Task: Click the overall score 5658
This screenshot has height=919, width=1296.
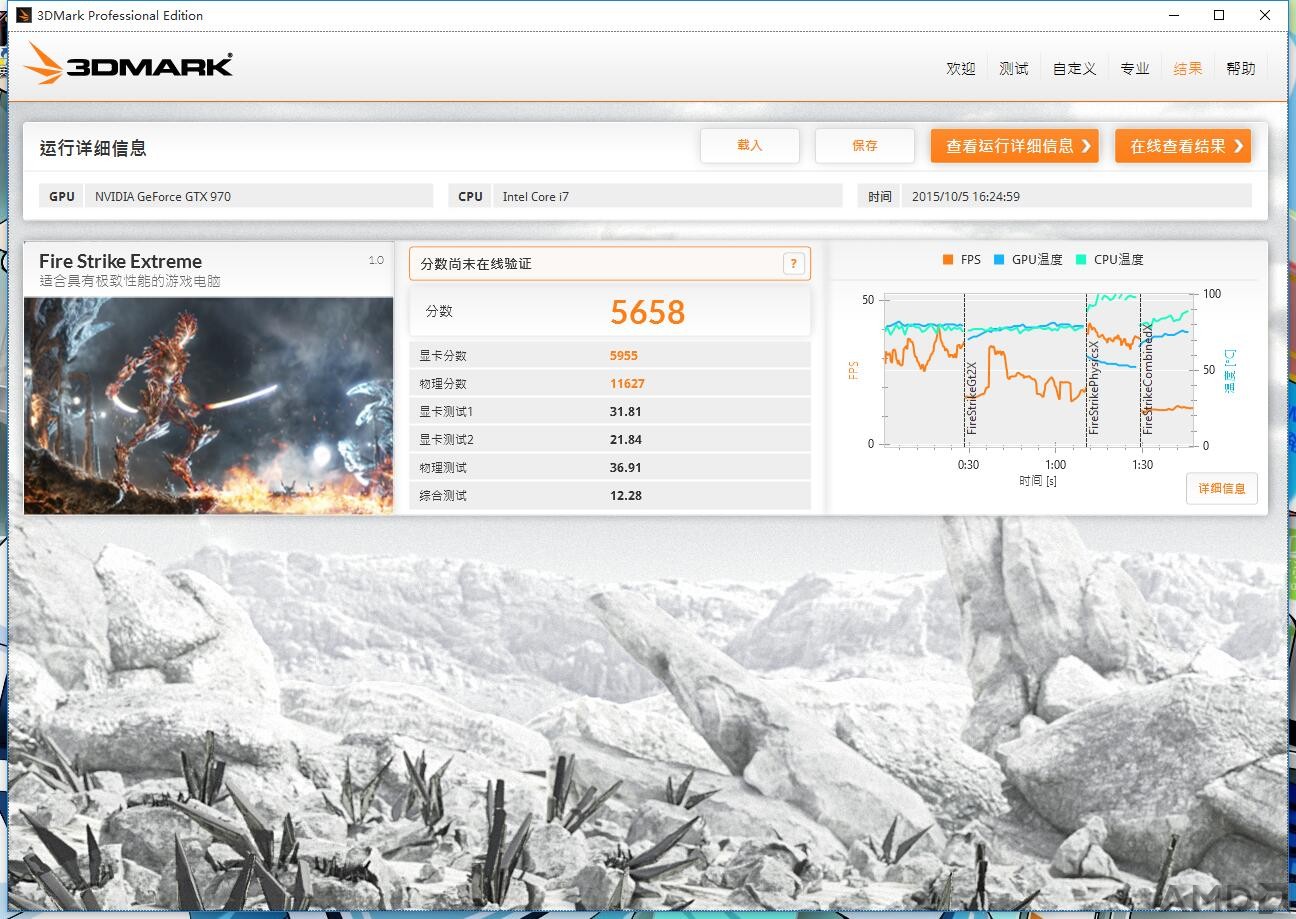Action: (x=648, y=313)
